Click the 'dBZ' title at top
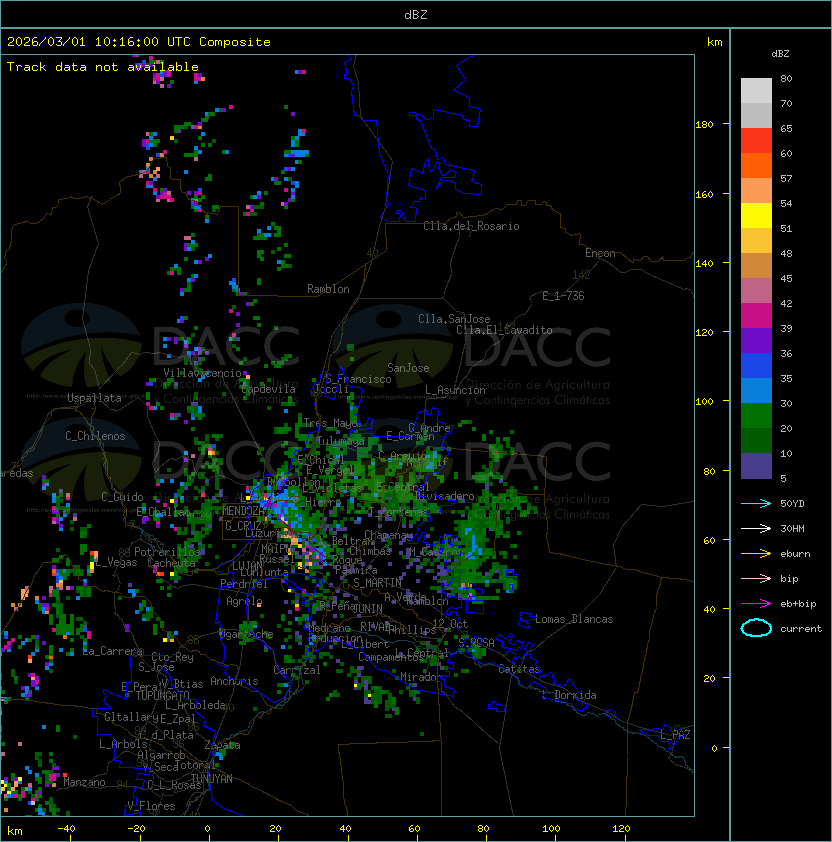 pyautogui.click(x=416, y=14)
